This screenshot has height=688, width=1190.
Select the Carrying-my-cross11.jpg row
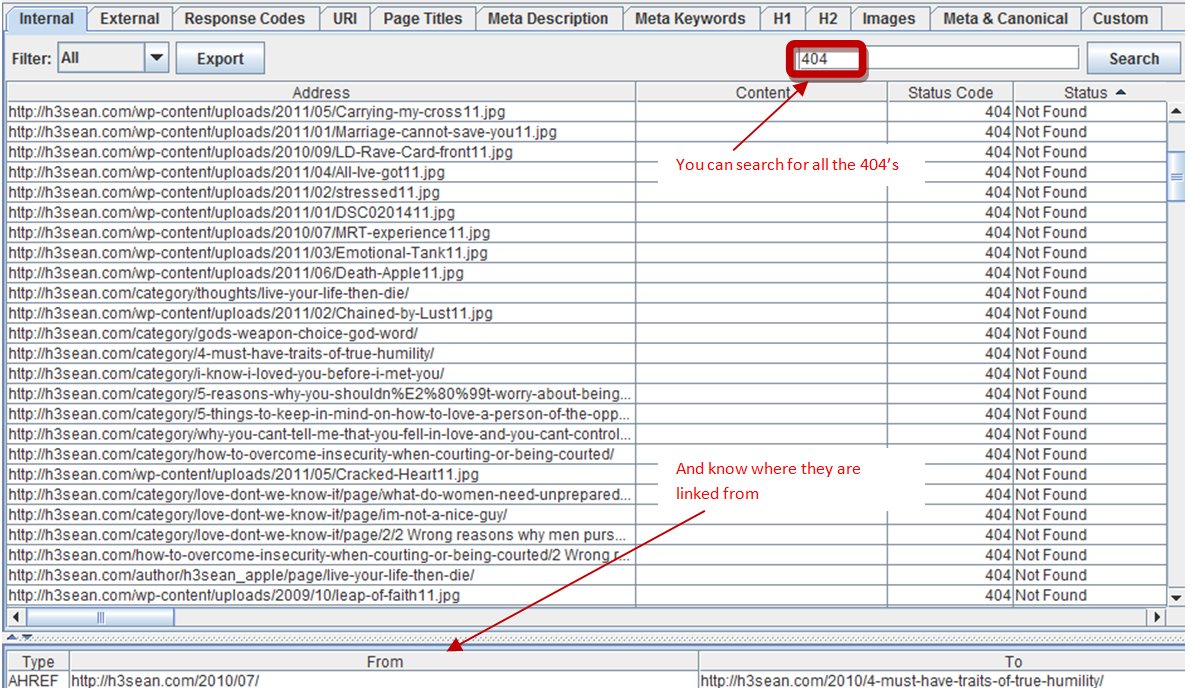click(x=320, y=112)
